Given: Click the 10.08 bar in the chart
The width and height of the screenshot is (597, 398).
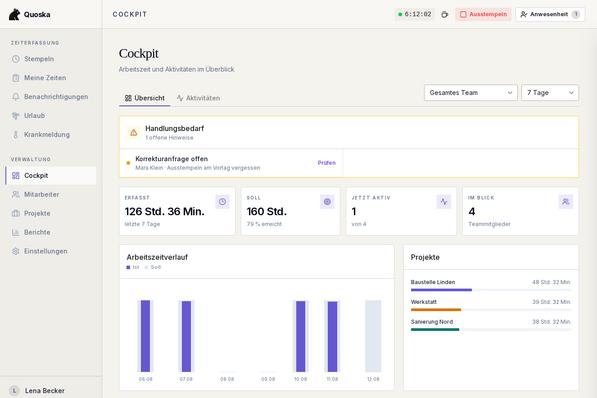Looking at the screenshot, I should (x=300, y=336).
